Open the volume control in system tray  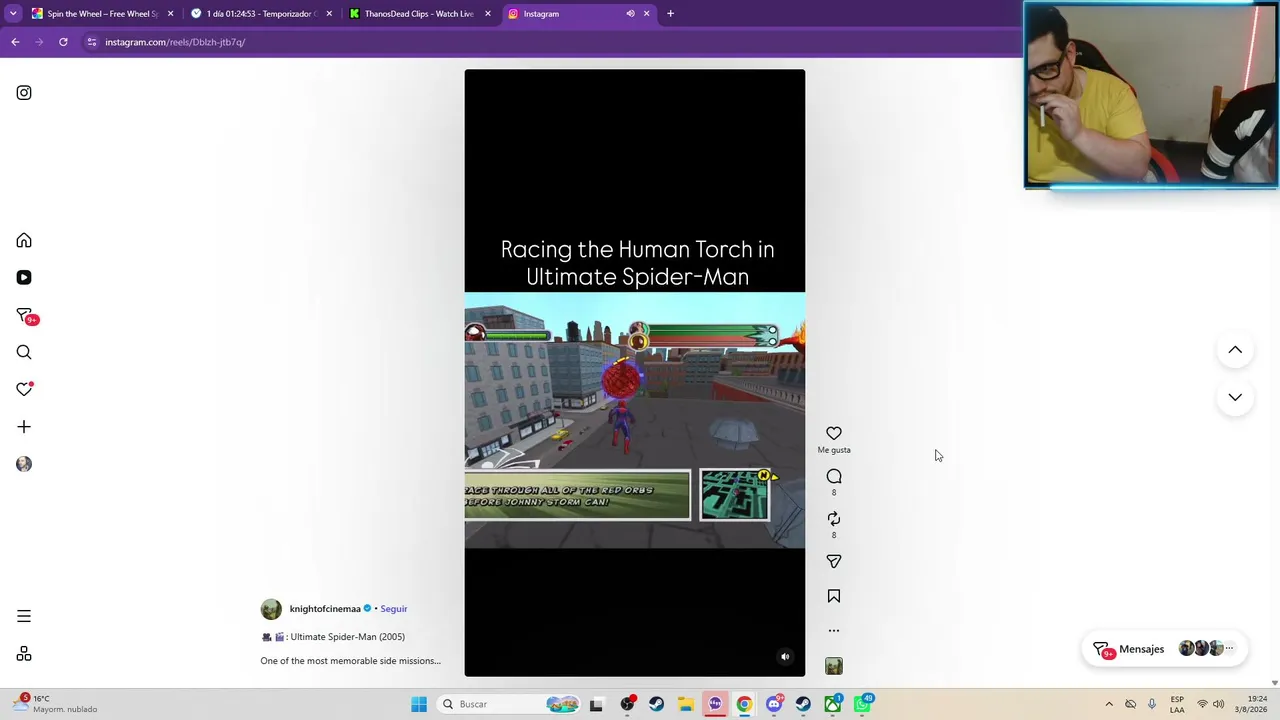pos(1219,705)
